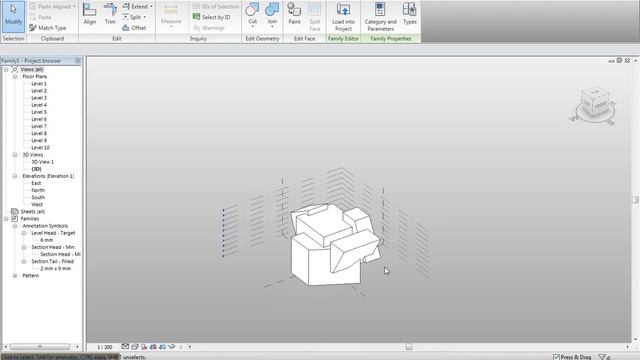Image resolution: width=640 pixels, height=360 pixels.
Task: Select Sheets (all) item
Action: coord(33,211)
